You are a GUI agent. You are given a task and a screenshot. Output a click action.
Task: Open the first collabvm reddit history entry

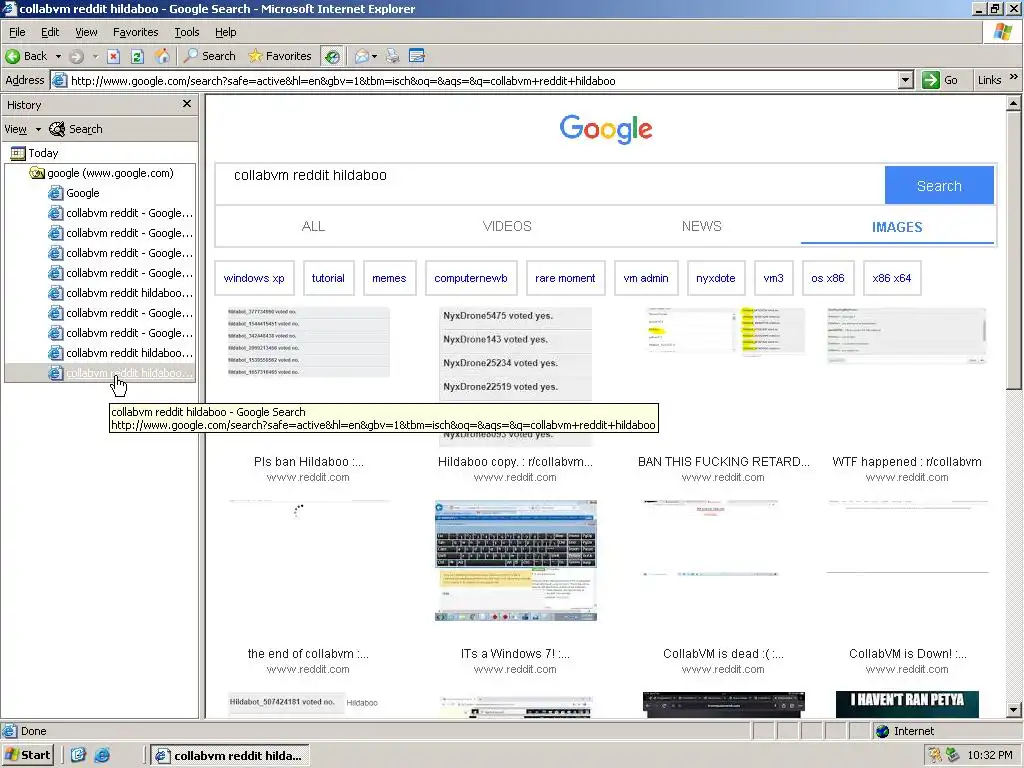[x=121, y=213]
